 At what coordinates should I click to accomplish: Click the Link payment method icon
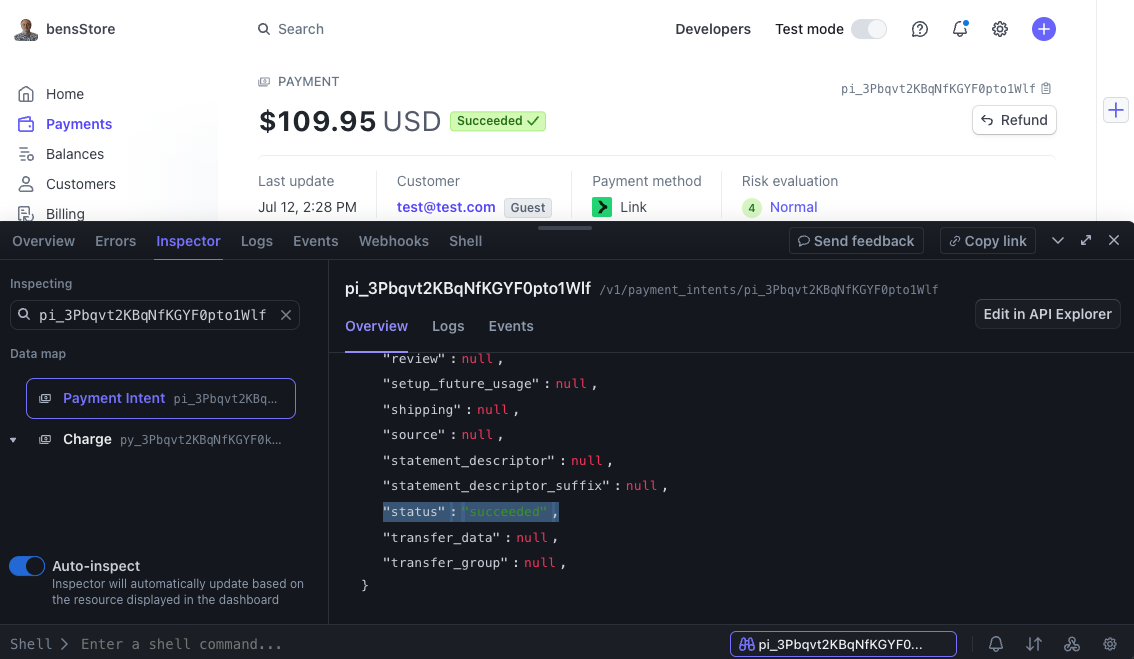click(602, 207)
